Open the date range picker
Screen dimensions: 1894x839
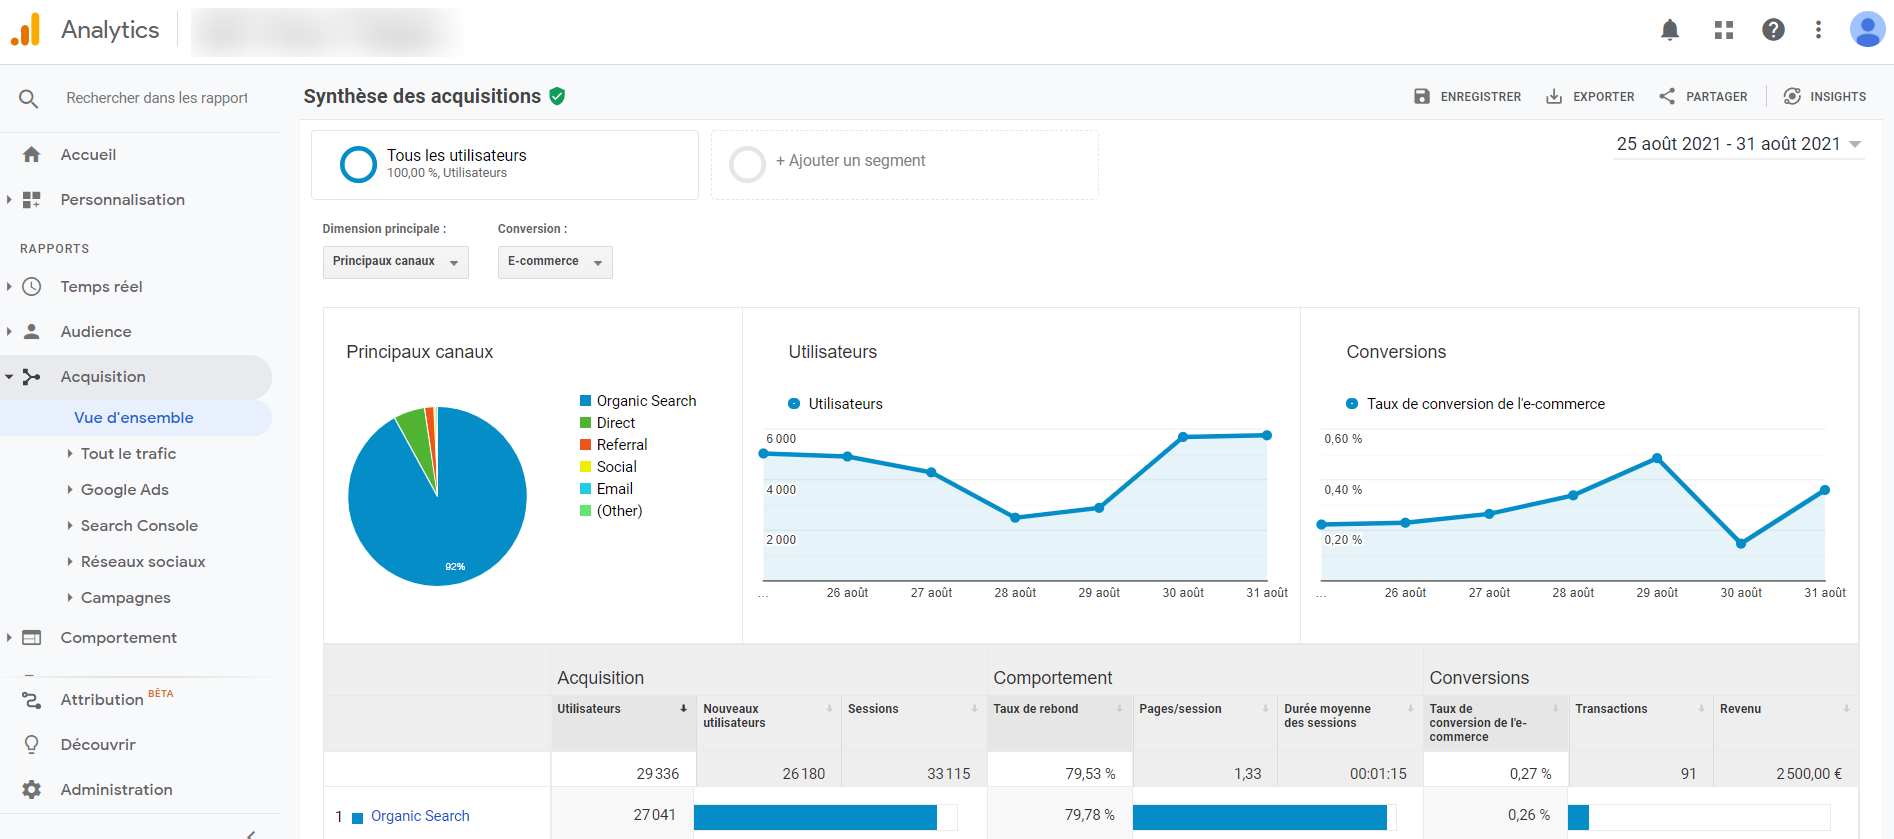1738,144
